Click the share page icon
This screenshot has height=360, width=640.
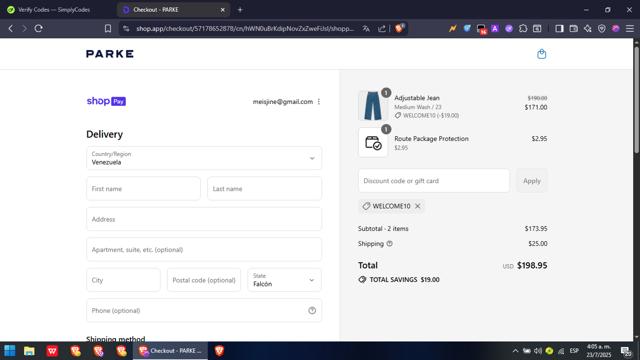(382, 29)
